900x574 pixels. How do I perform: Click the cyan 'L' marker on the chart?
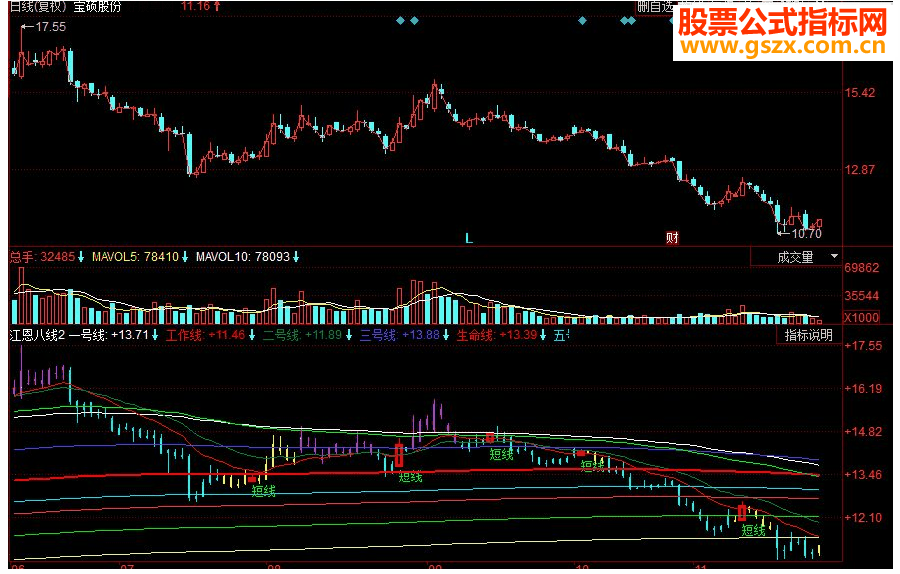coord(469,238)
